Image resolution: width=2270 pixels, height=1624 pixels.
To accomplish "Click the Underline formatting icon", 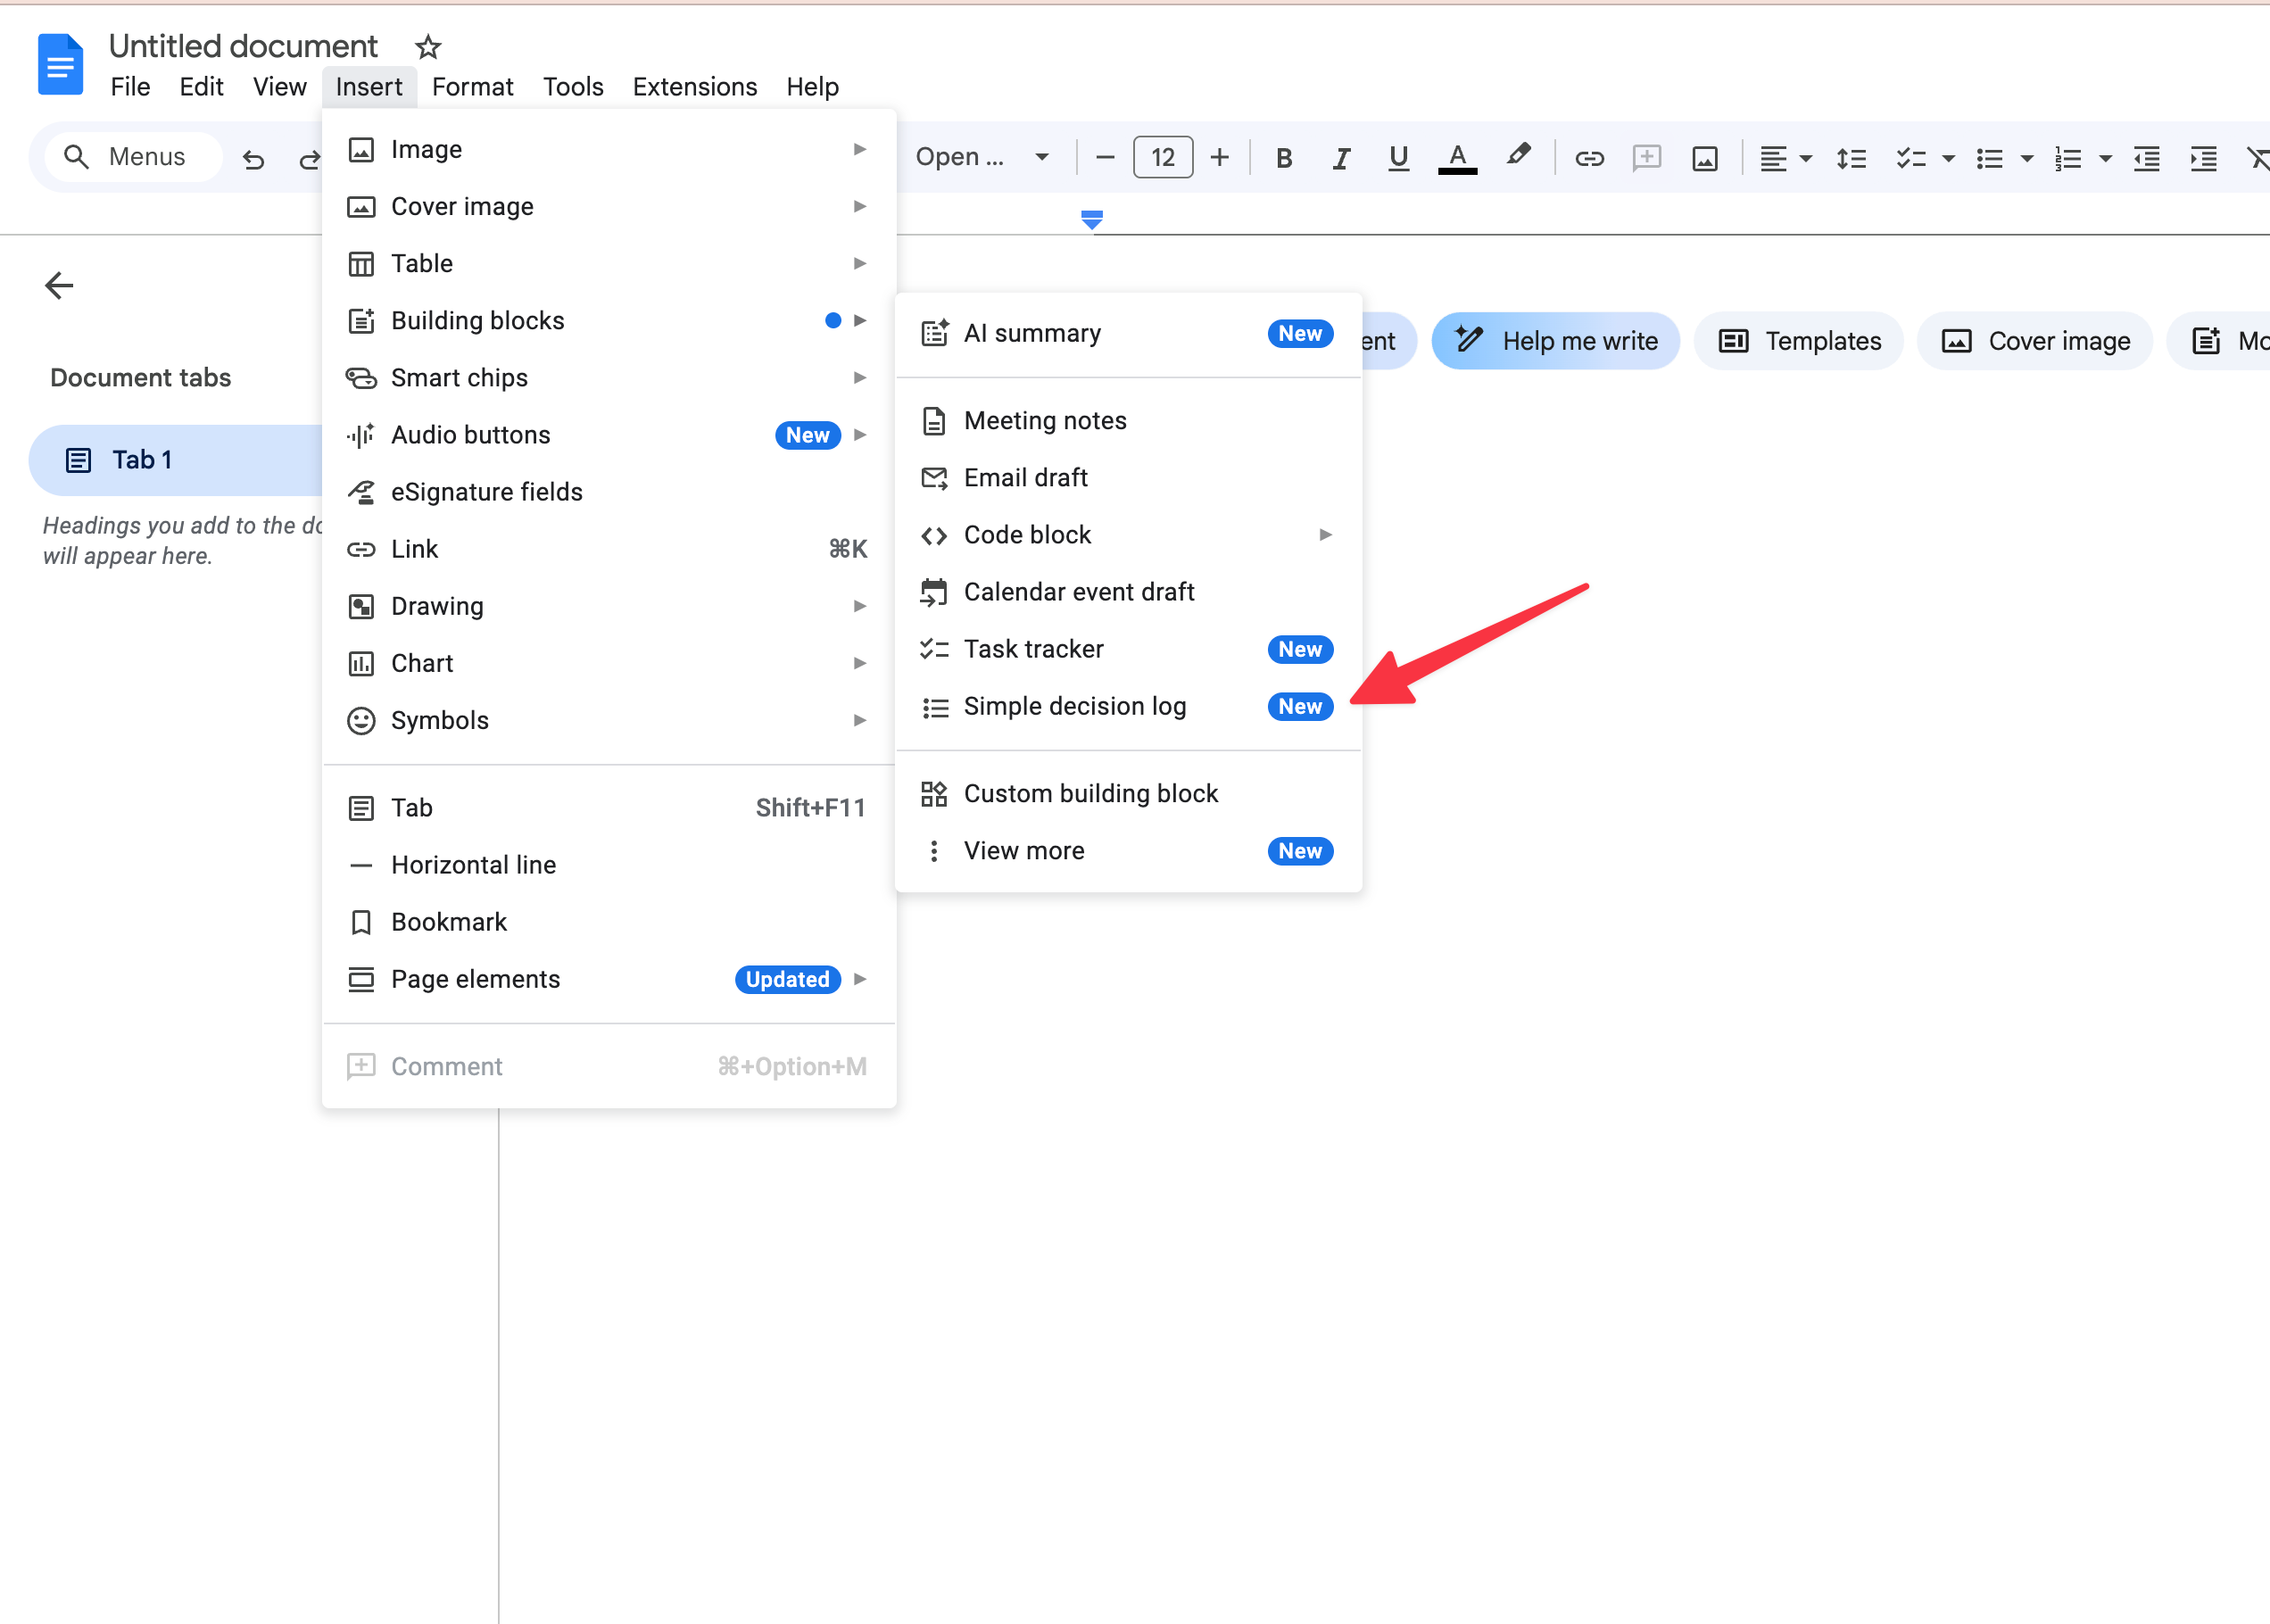I will pos(1398,158).
